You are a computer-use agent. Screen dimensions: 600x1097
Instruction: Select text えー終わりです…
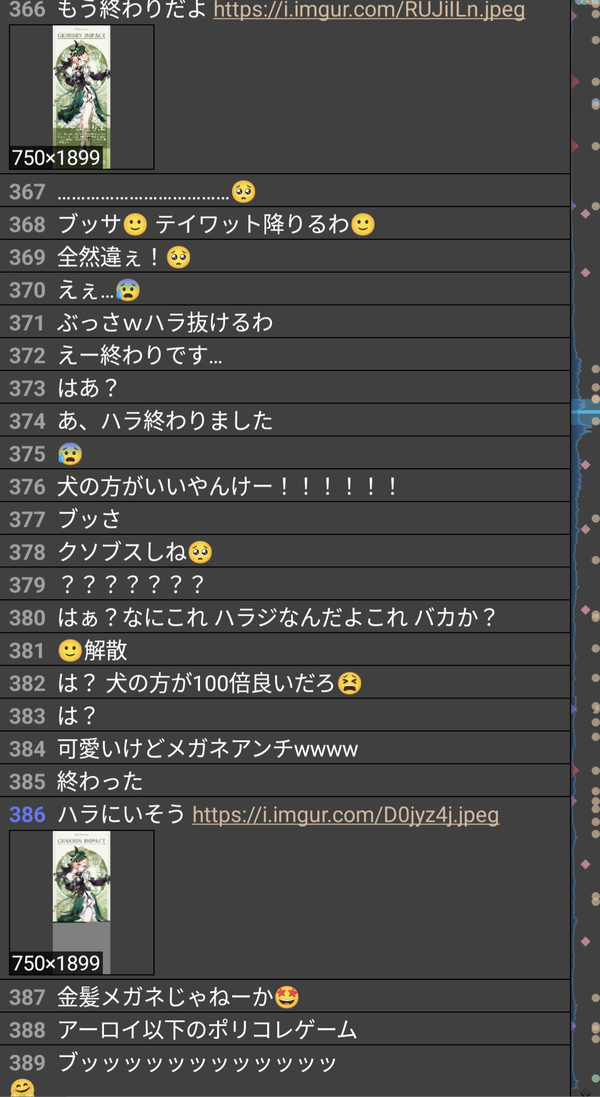point(140,355)
